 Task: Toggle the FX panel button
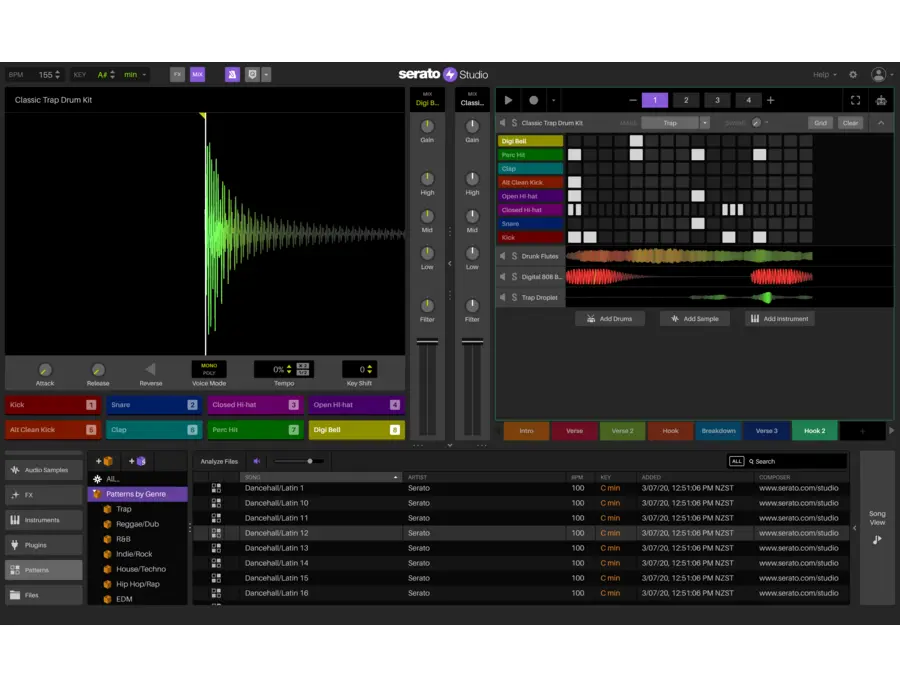click(177, 74)
